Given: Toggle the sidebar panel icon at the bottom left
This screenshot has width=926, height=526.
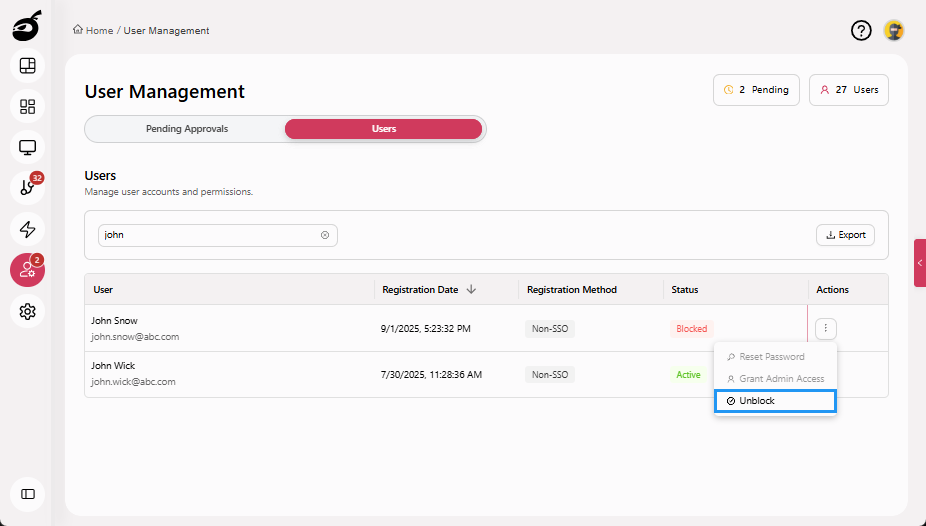Looking at the screenshot, I should coord(28,494).
